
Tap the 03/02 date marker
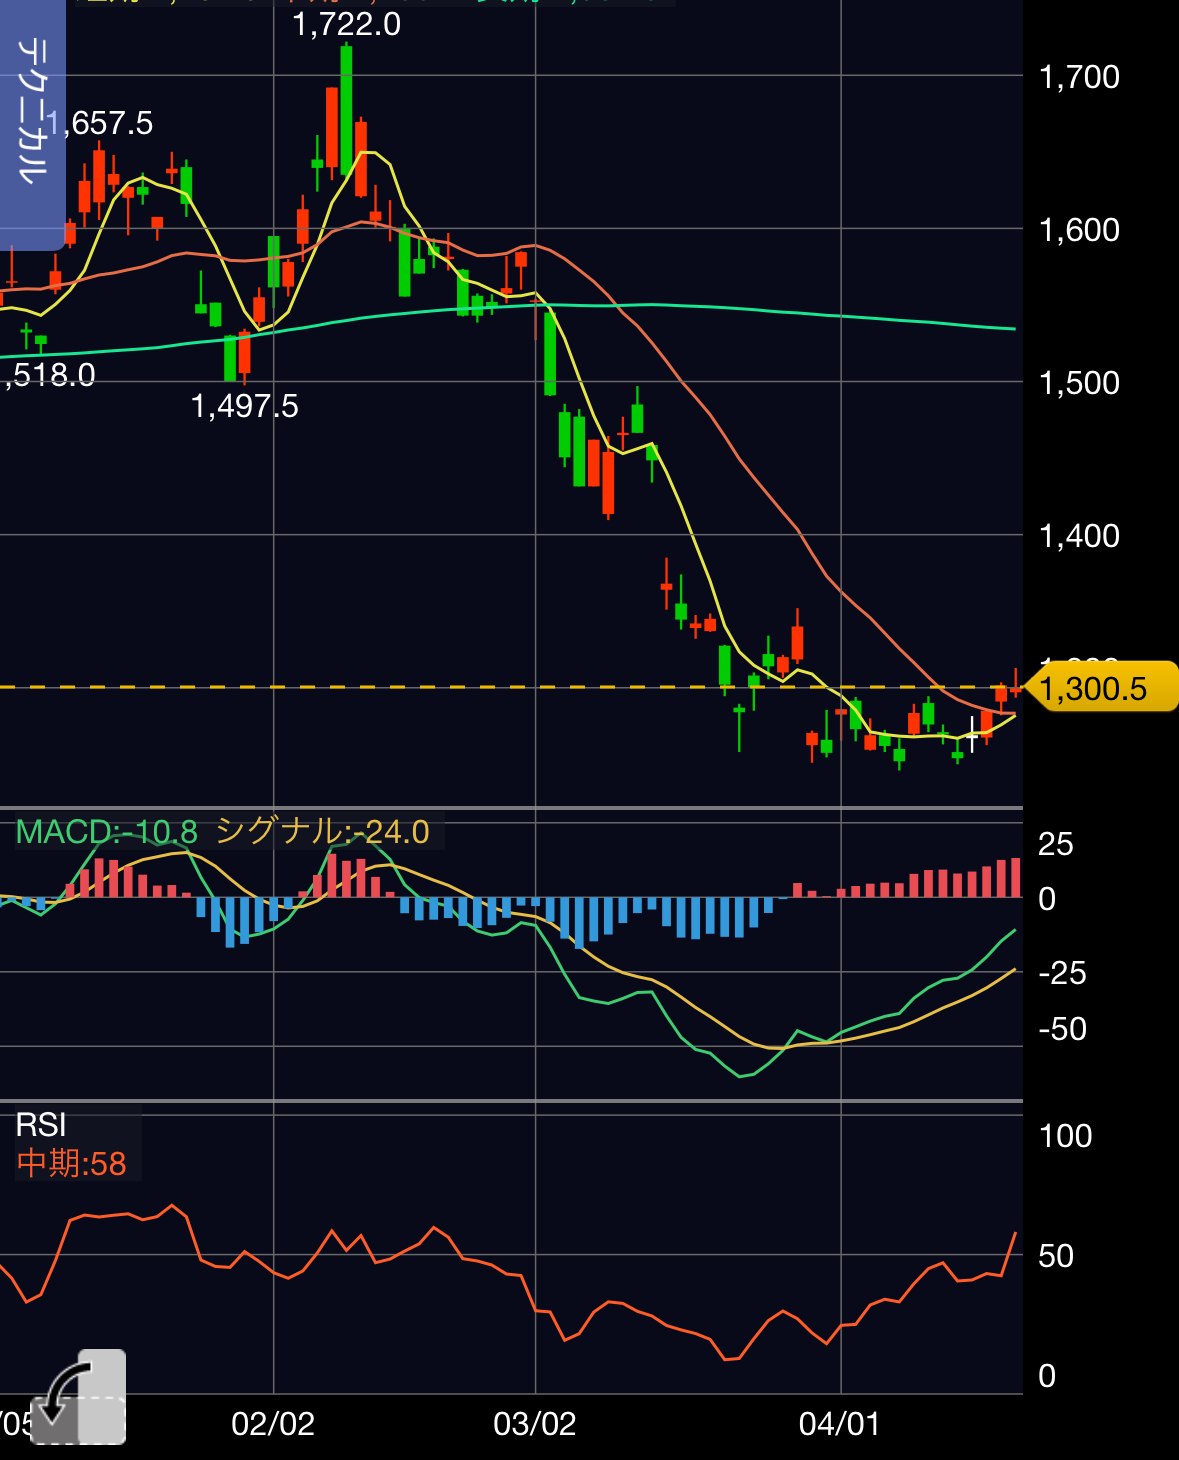[x=535, y=1424]
